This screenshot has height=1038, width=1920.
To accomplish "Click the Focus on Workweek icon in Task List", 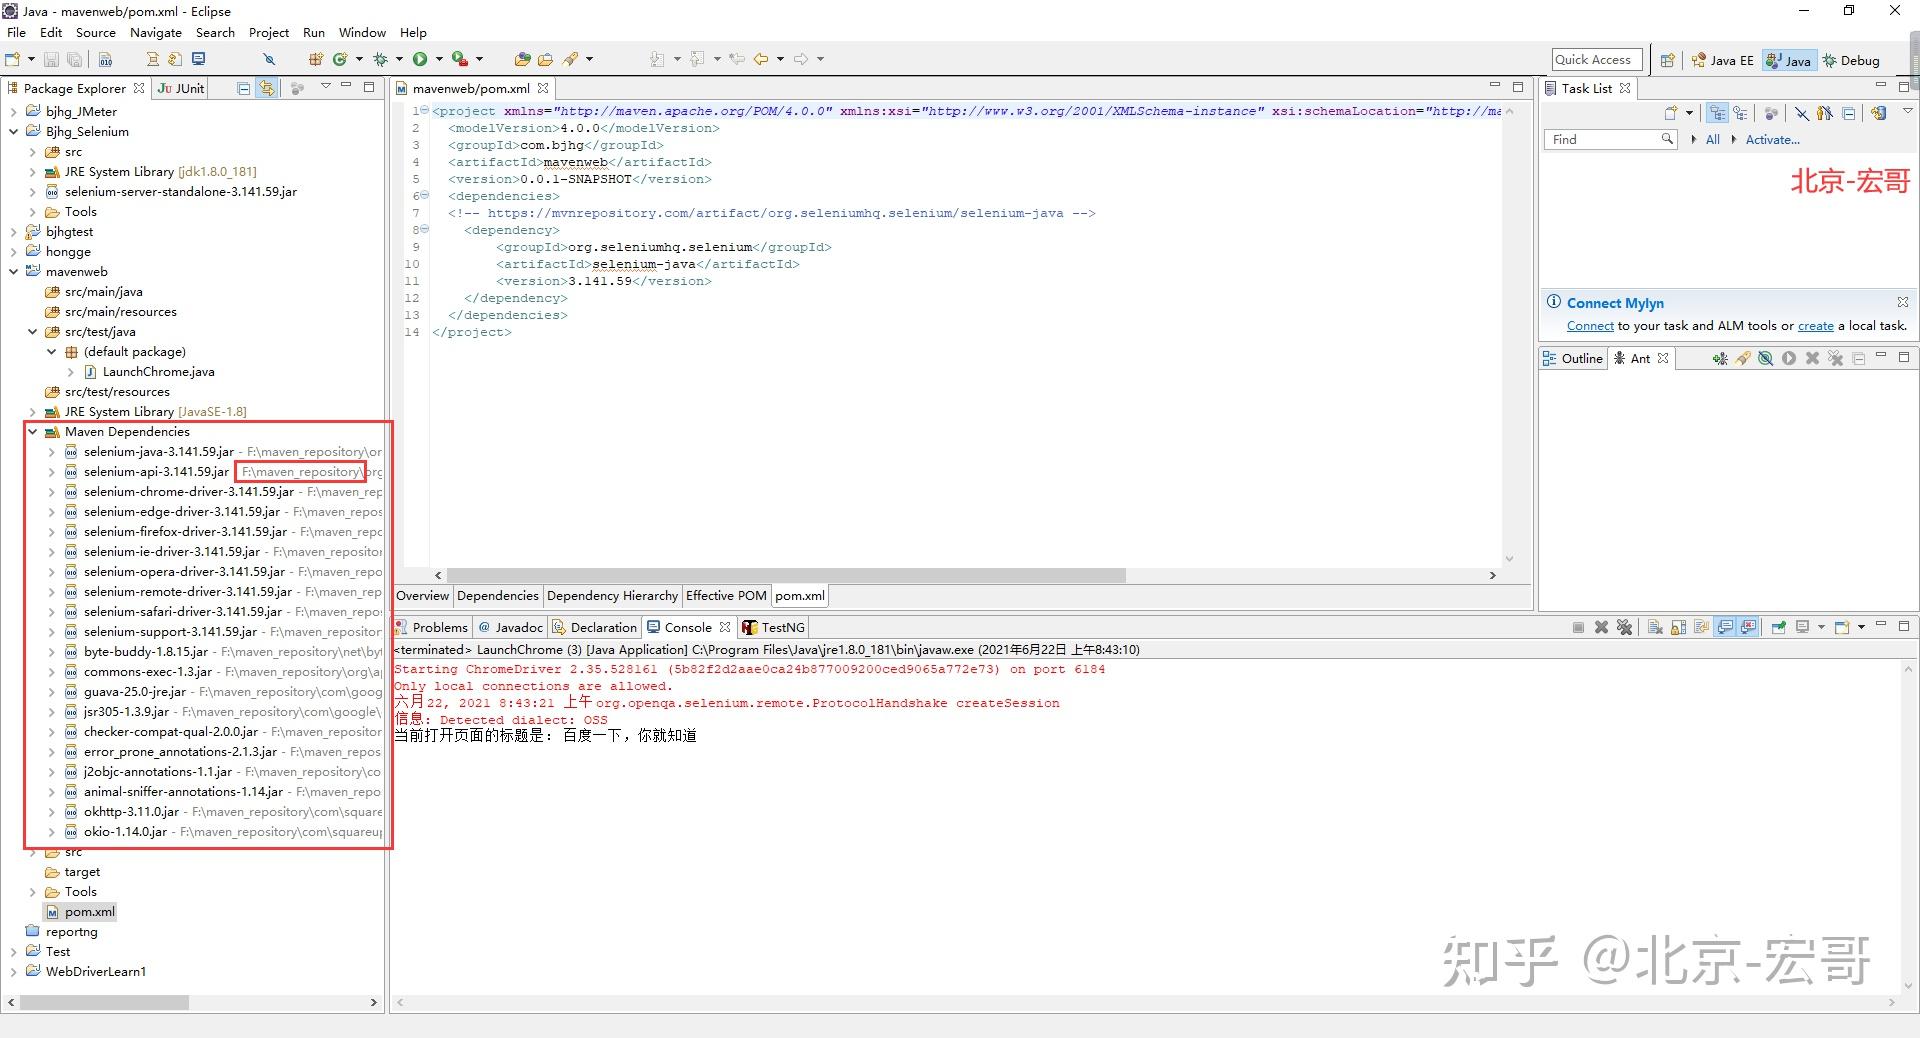I will [x=1771, y=113].
